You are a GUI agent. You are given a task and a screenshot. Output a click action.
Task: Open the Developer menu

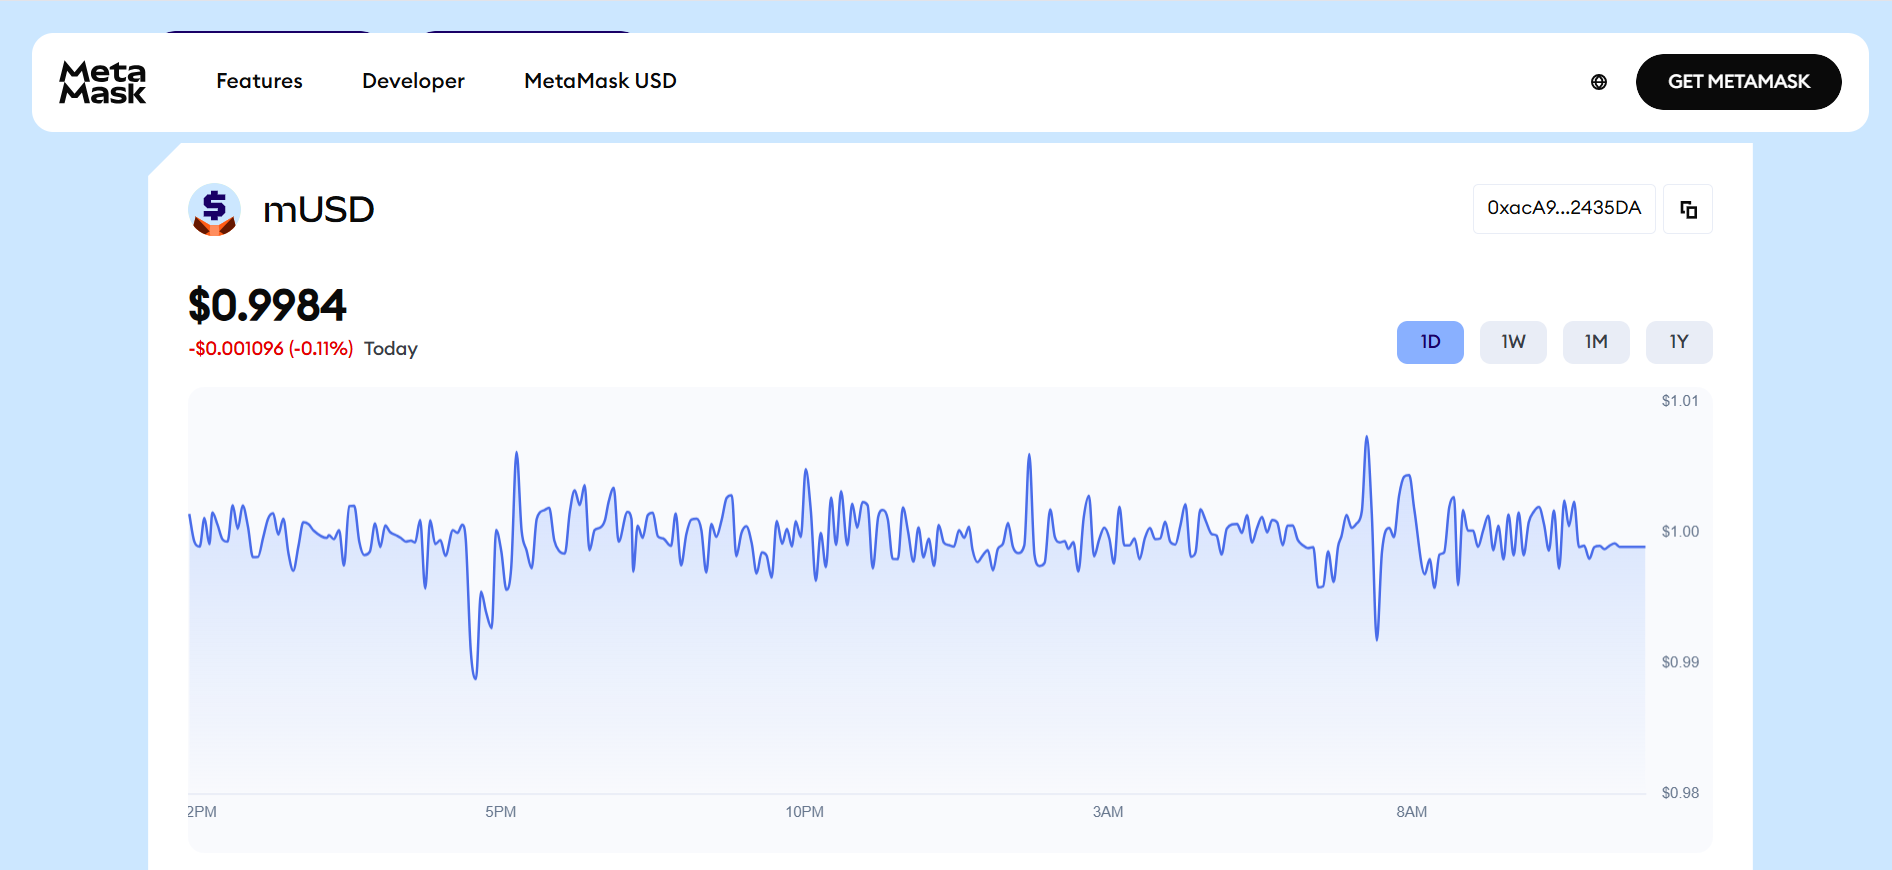(413, 81)
